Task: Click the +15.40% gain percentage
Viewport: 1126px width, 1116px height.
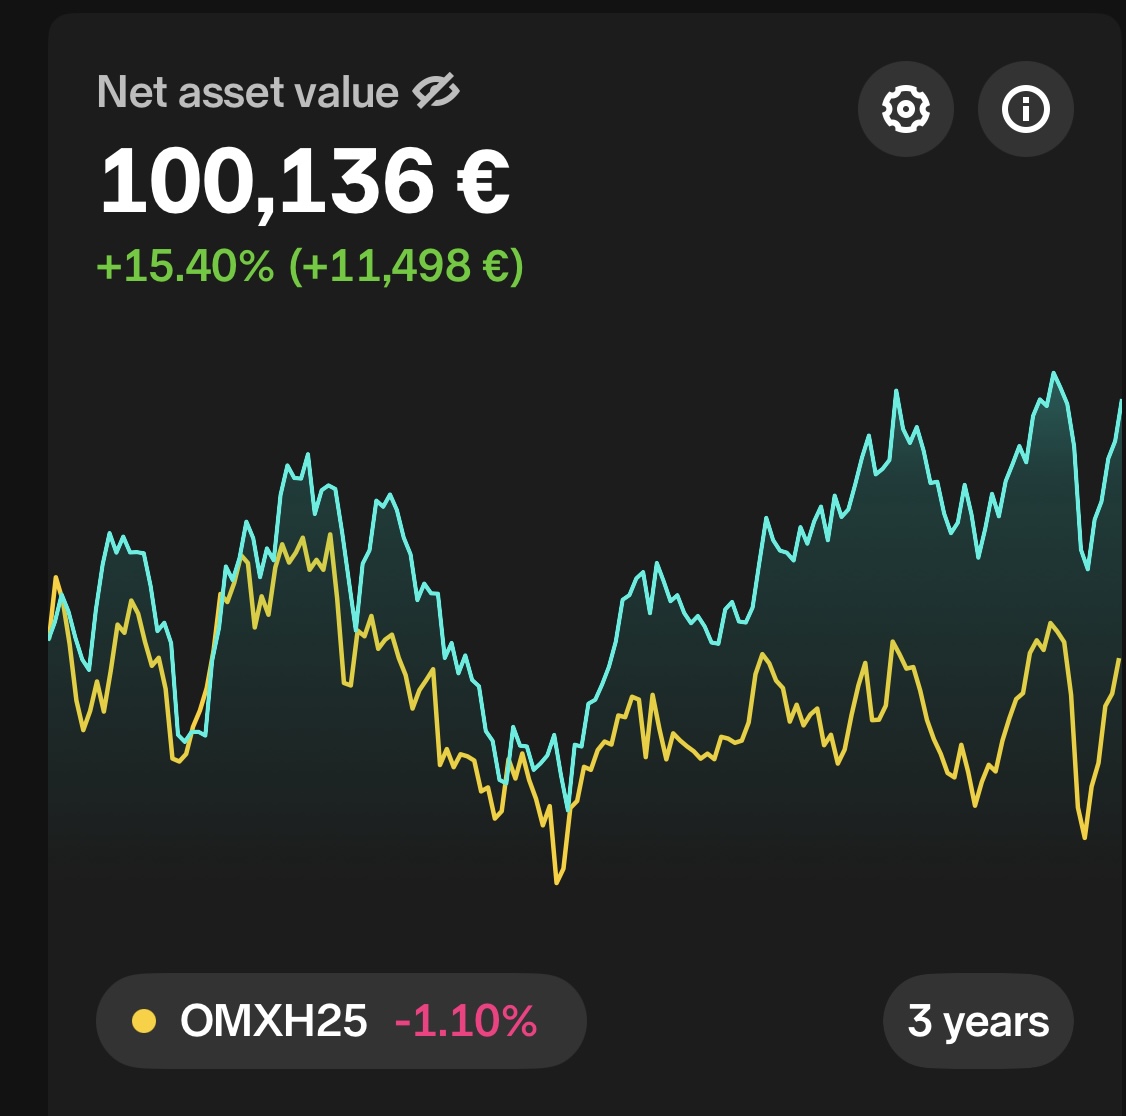Action: 185,266
